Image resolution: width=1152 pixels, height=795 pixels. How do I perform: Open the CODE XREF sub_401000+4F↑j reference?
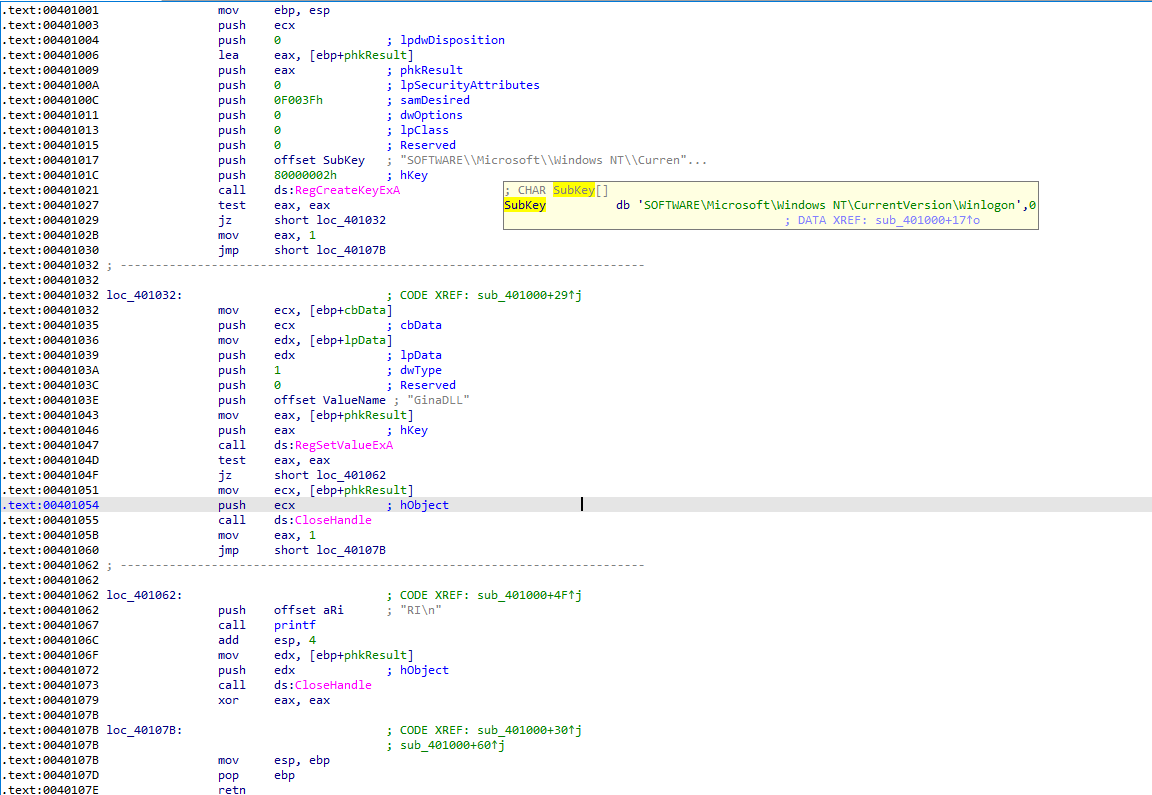(530, 595)
